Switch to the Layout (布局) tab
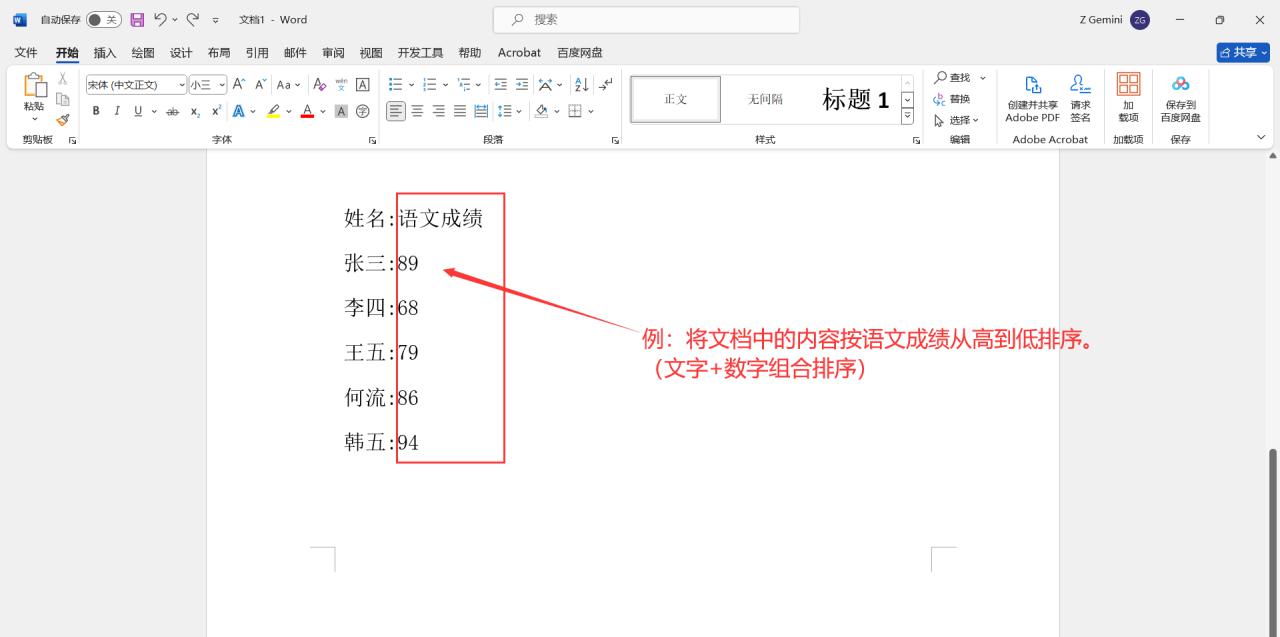Screen dimensions: 1280x637 pos(219,53)
